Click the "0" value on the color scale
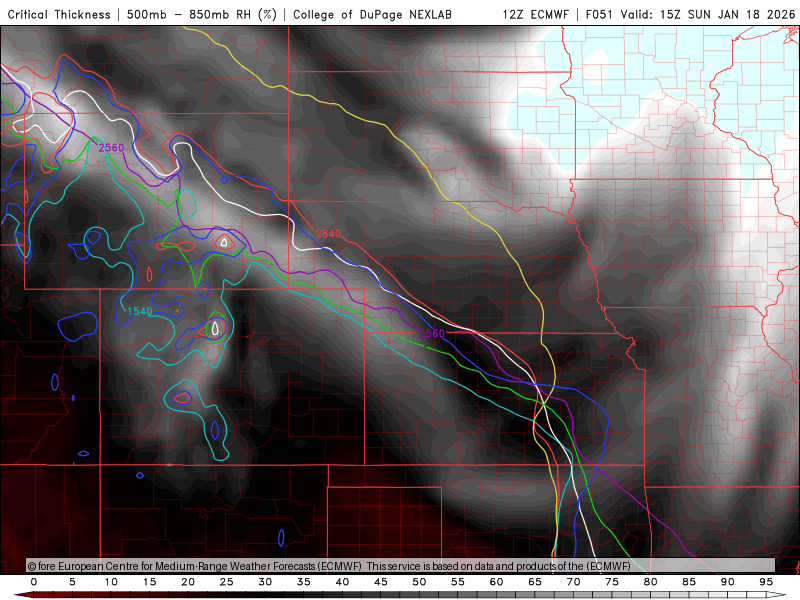 34,582
